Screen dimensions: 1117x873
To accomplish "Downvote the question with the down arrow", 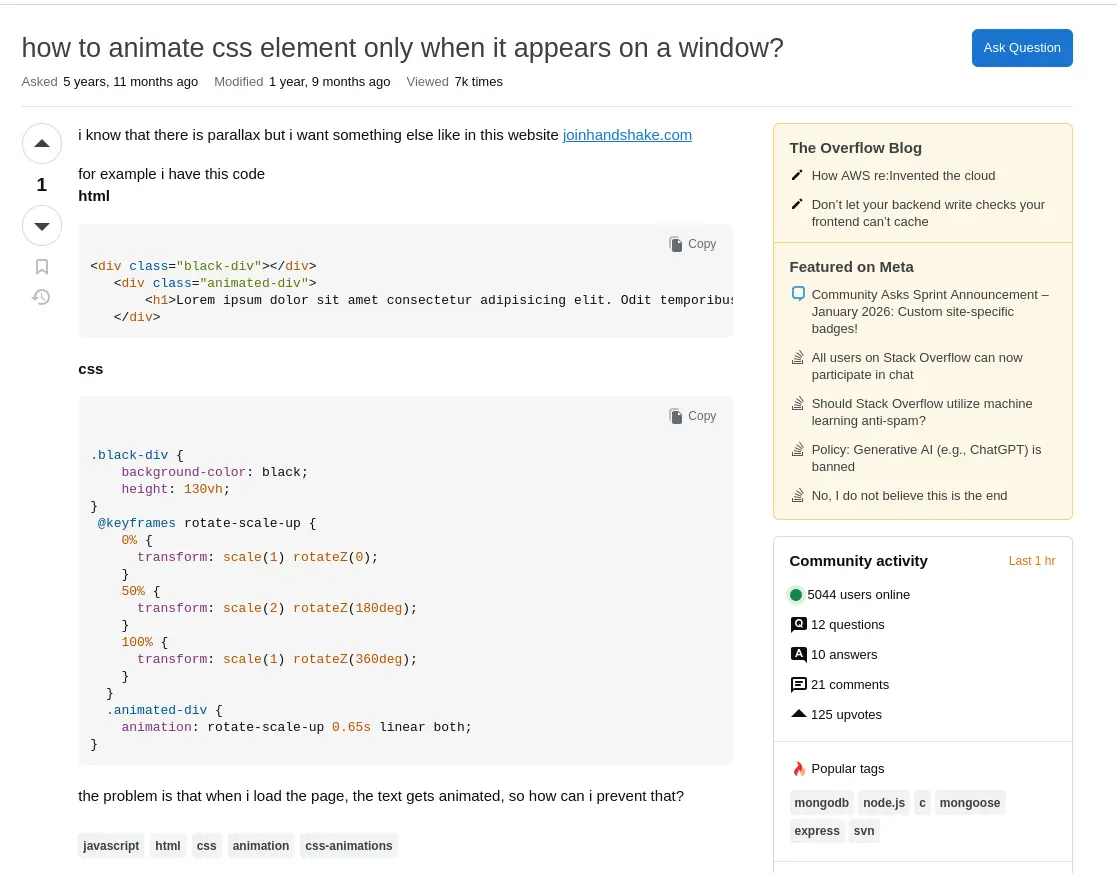I will point(41,225).
